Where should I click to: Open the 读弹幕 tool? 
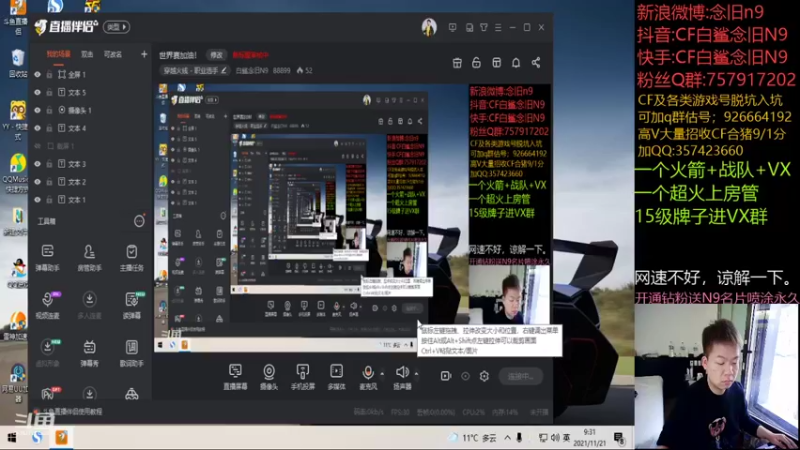point(132,305)
